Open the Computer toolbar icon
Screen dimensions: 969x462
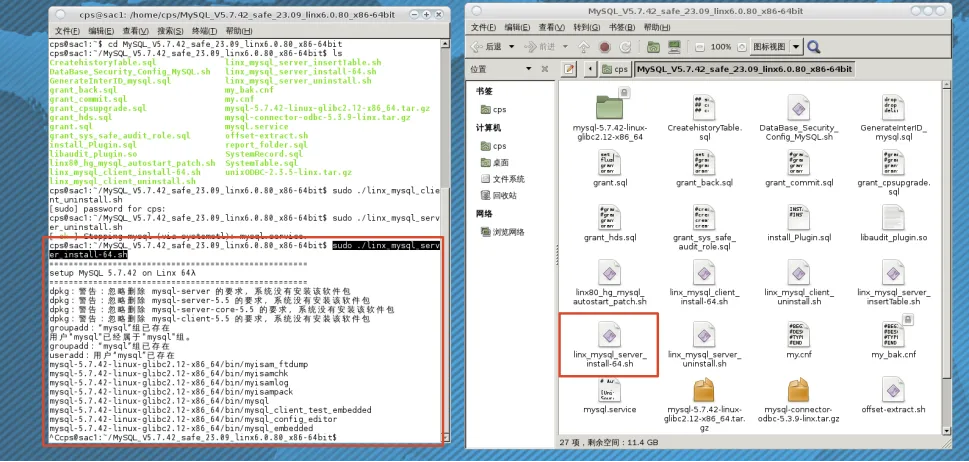pos(674,47)
